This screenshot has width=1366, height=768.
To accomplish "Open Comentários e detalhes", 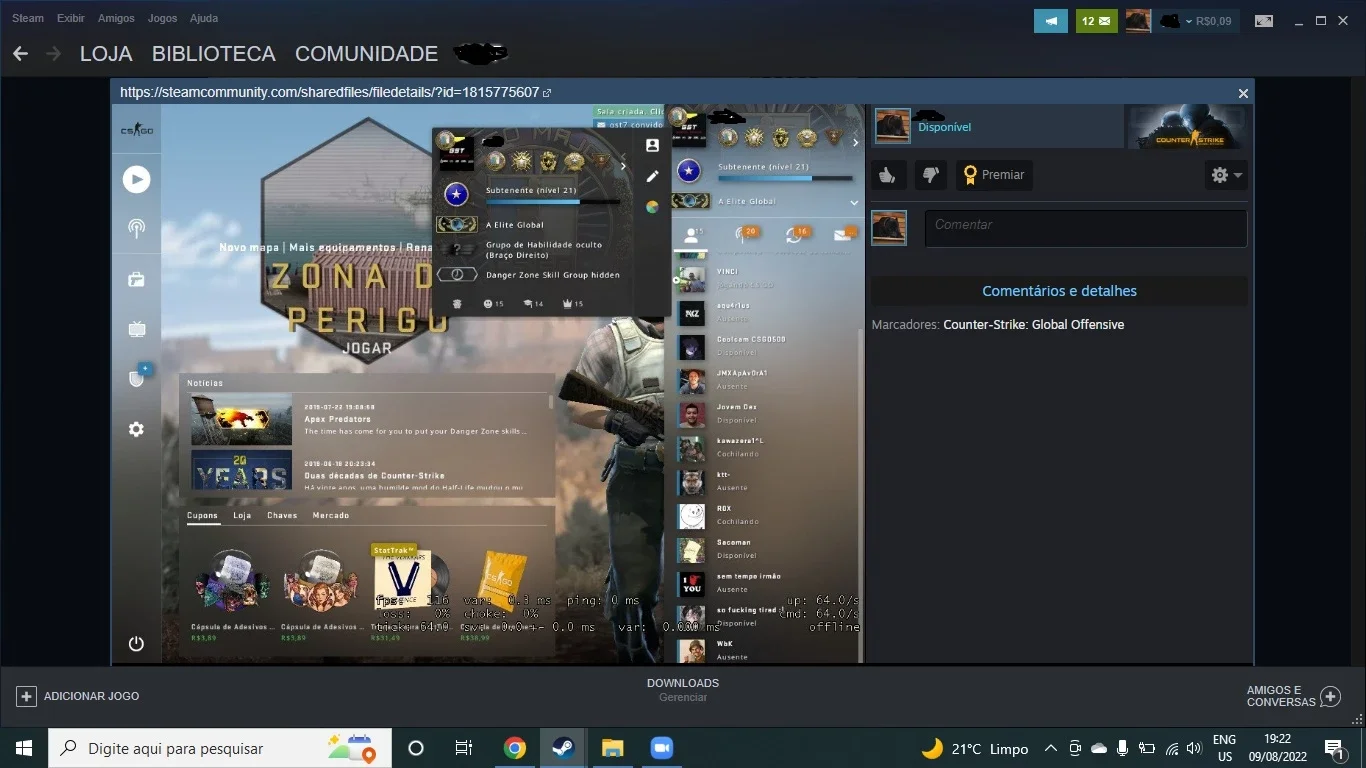I will [x=1059, y=291].
